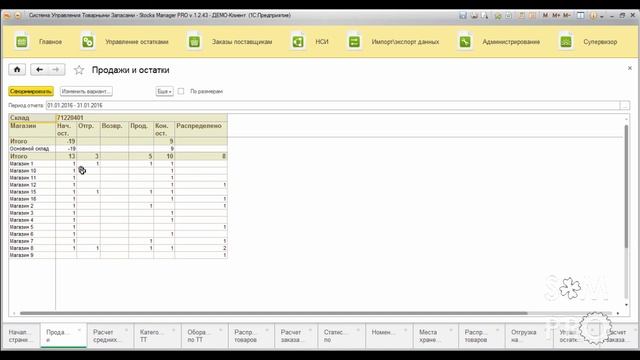
Task: Click the M+ memory add button
Action: [556, 16]
